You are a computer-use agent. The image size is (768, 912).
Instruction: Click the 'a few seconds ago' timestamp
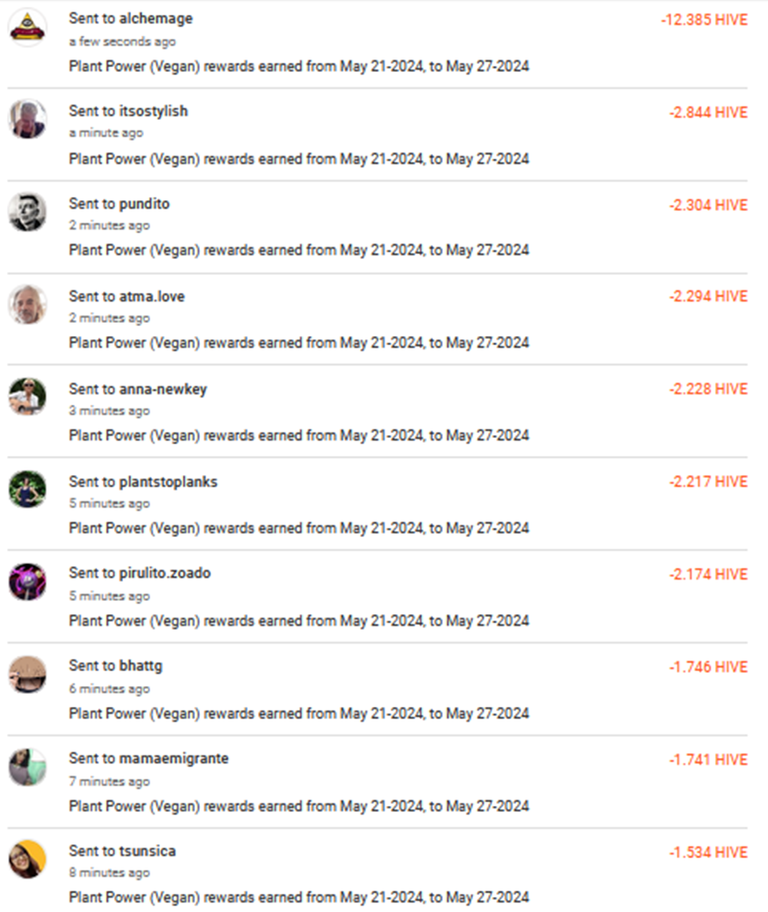pos(122,41)
